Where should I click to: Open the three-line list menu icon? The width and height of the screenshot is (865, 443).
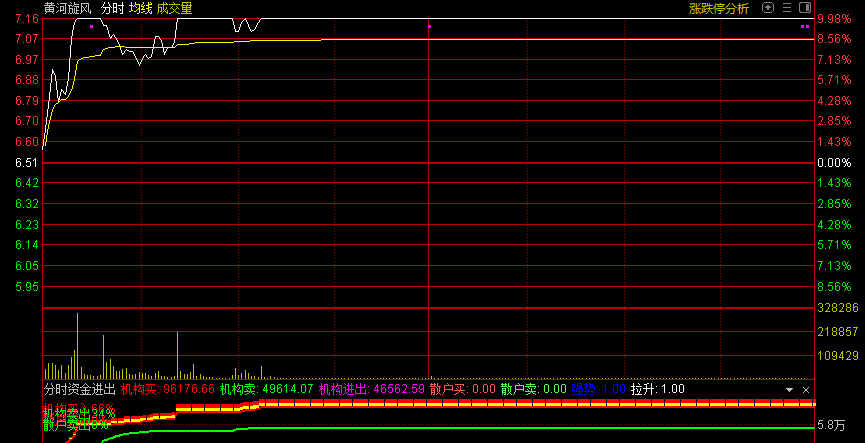coord(787,8)
